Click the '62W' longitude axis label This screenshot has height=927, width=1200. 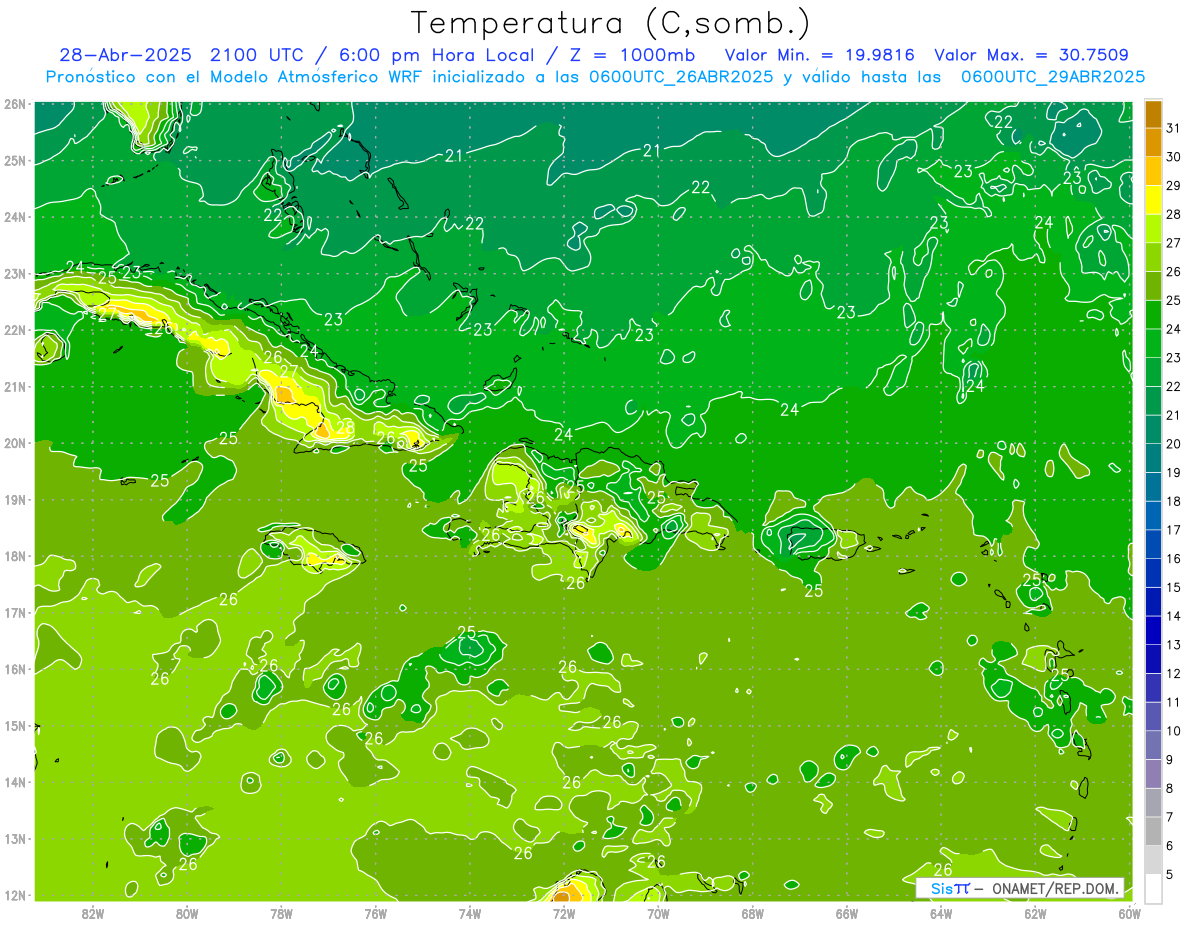coord(1035,913)
